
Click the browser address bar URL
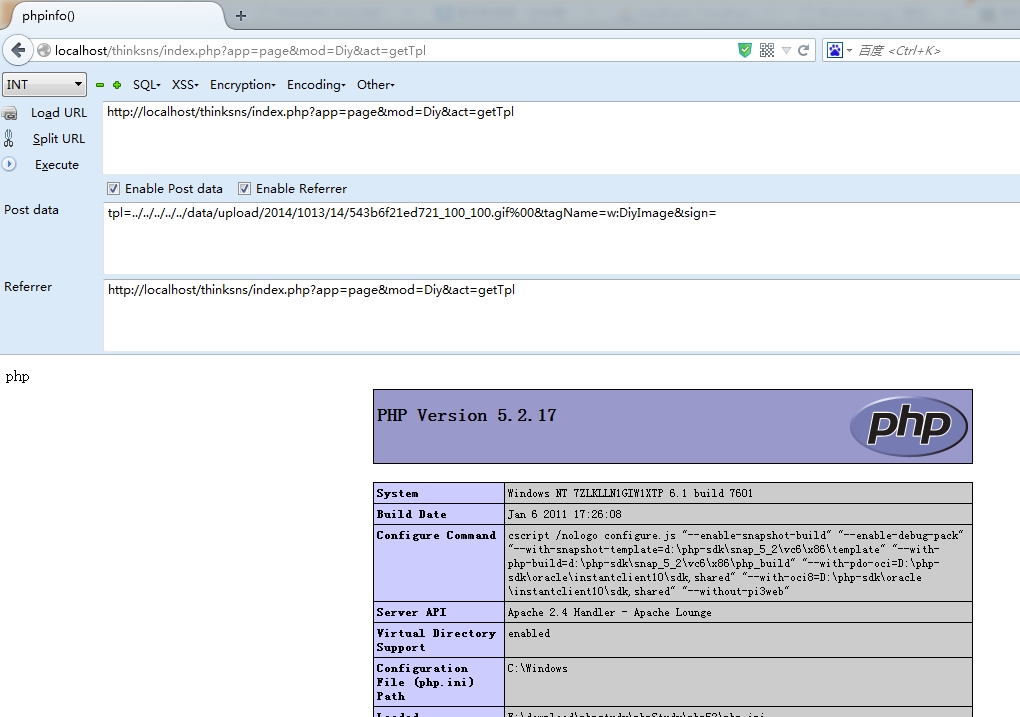tap(240, 50)
